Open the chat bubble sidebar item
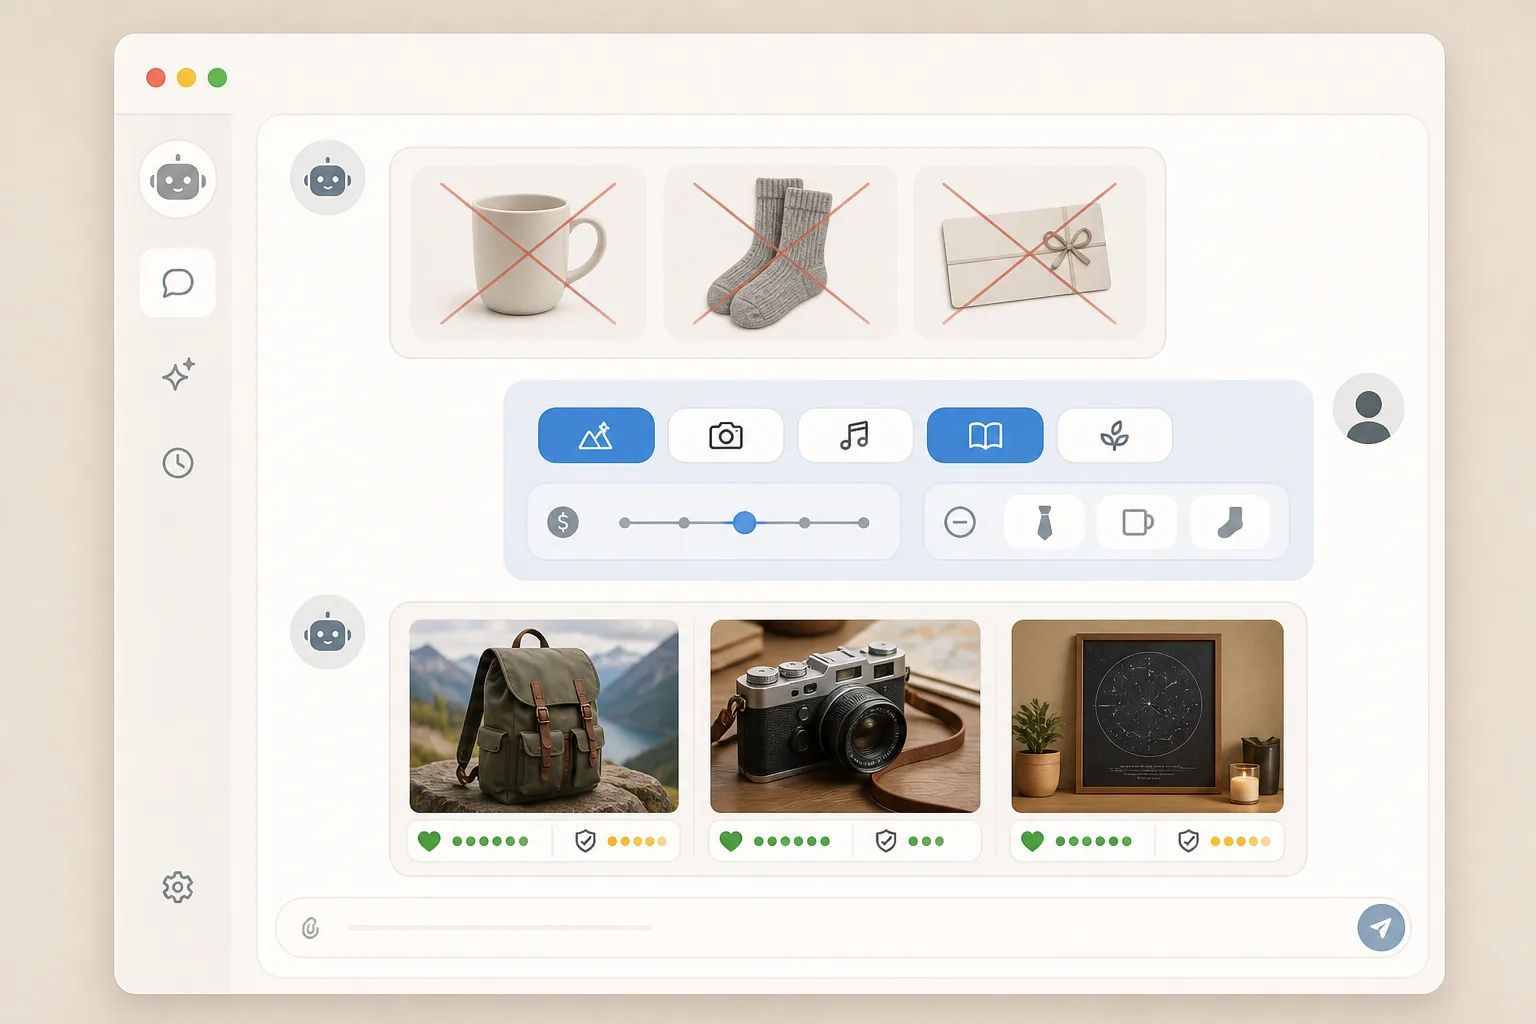Screen dimensions: 1536x1024 point(178,283)
